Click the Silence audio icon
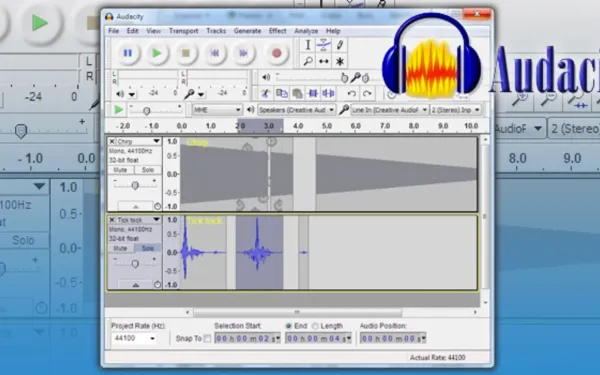Image resolution: width=600 pixels, height=375 pixels. point(328,93)
